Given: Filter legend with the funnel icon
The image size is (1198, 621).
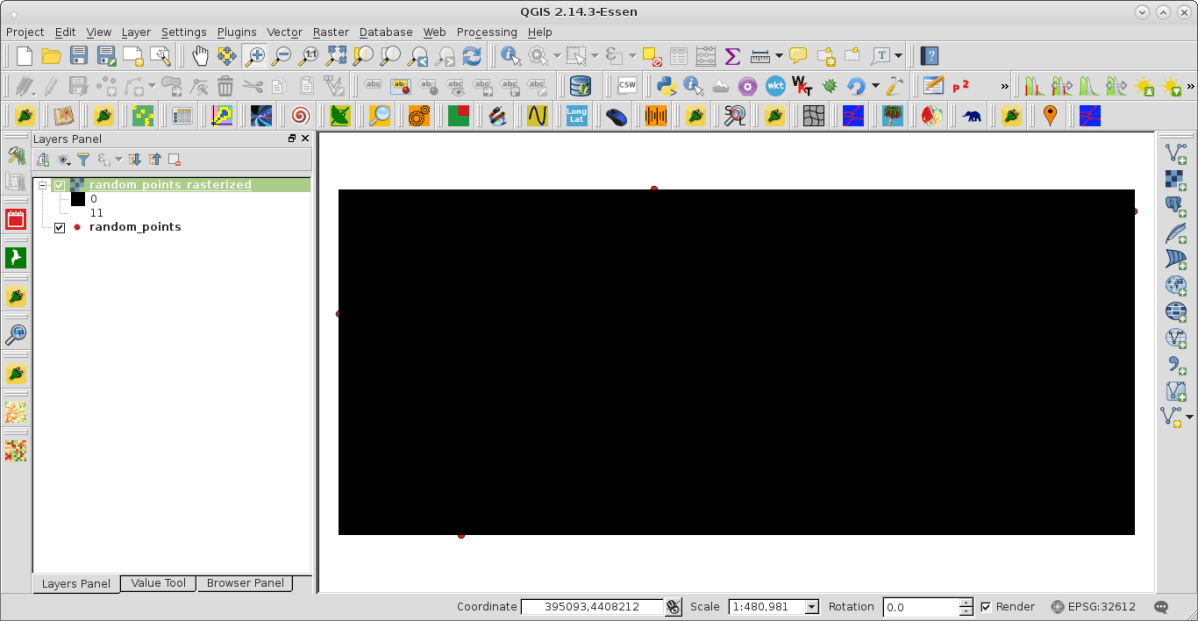Looking at the screenshot, I should tap(83, 160).
